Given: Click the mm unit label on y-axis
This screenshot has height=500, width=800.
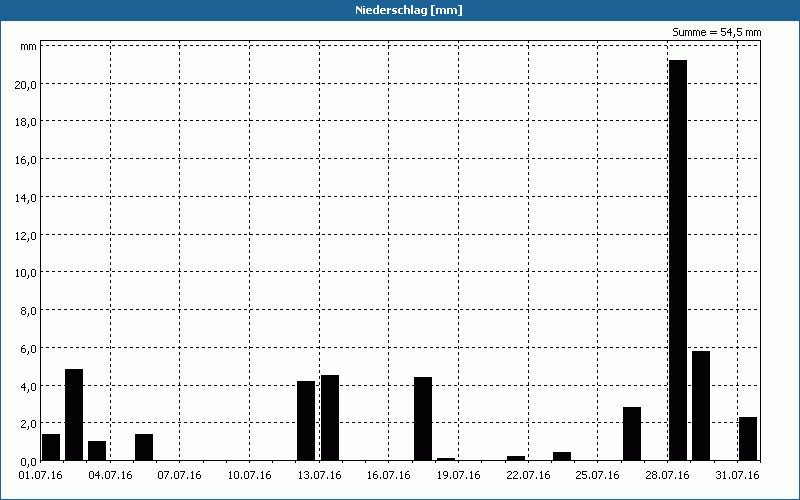Looking at the screenshot, I should 28,46.
